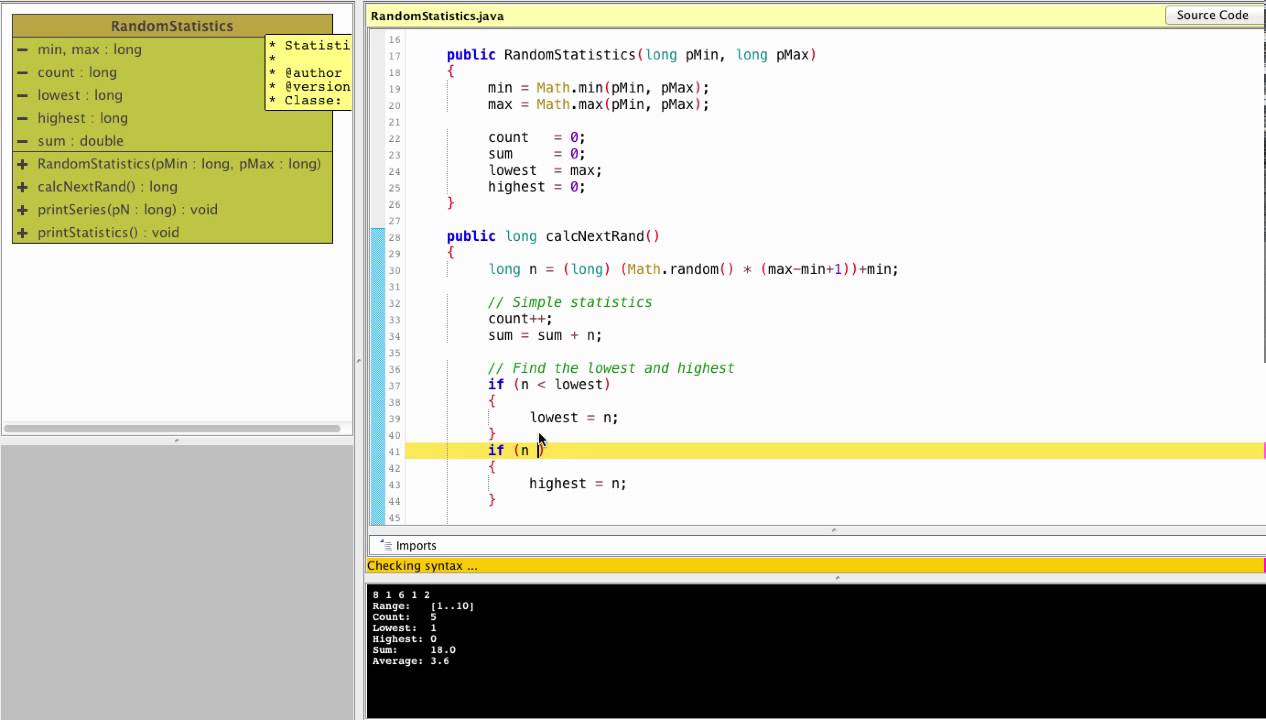The image size is (1266, 720).
Task: Click the minus icon beside lowest : long
Action: [22, 95]
